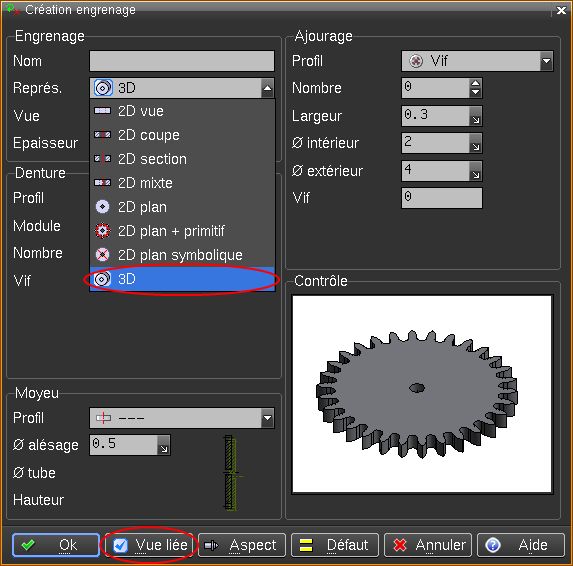
Task: Pick the 2D section icon option
Action: (x=102, y=159)
